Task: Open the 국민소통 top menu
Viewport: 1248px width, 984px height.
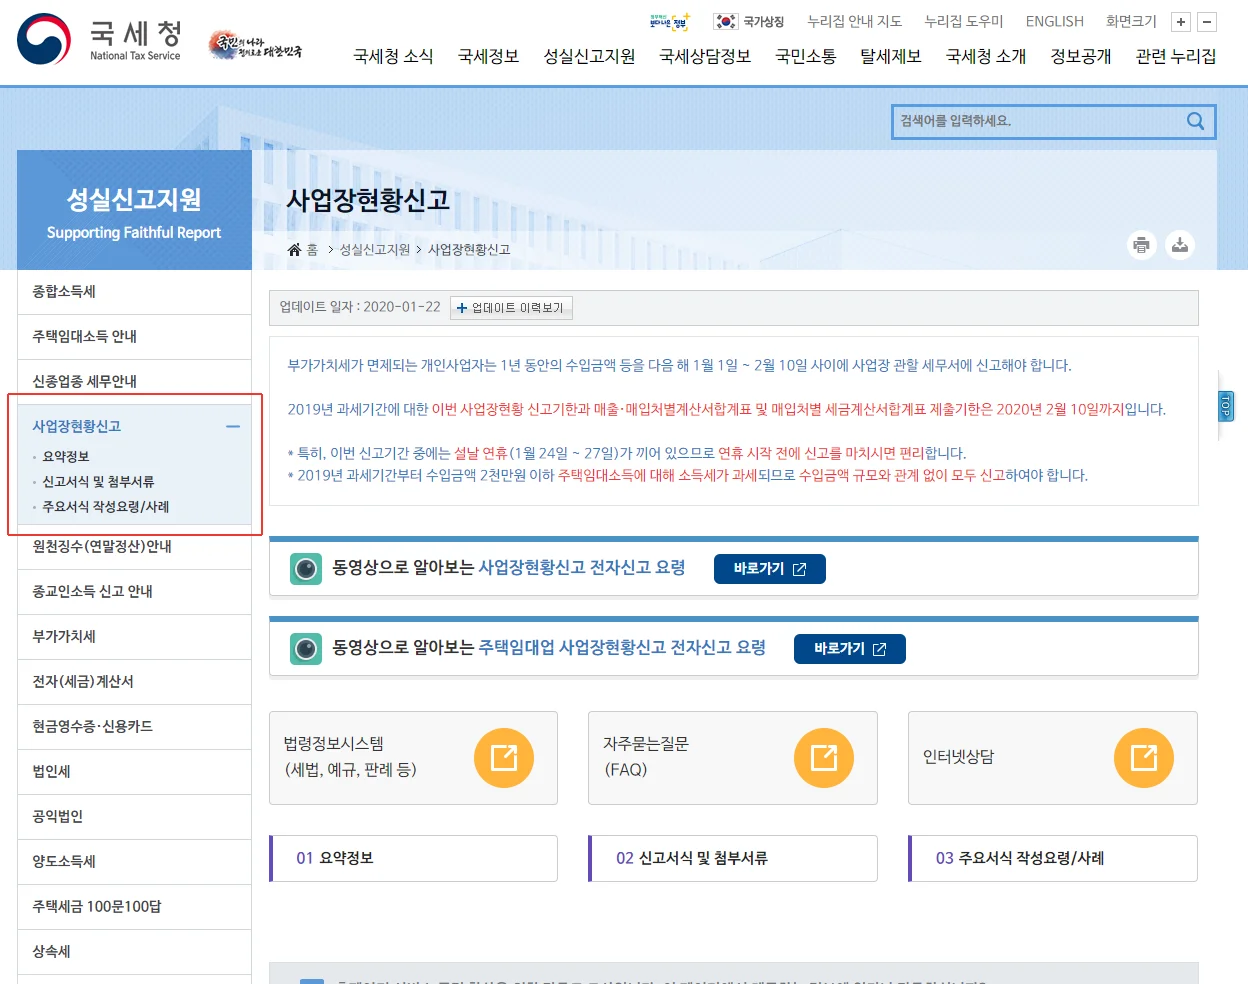Action: pyautogui.click(x=805, y=57)
